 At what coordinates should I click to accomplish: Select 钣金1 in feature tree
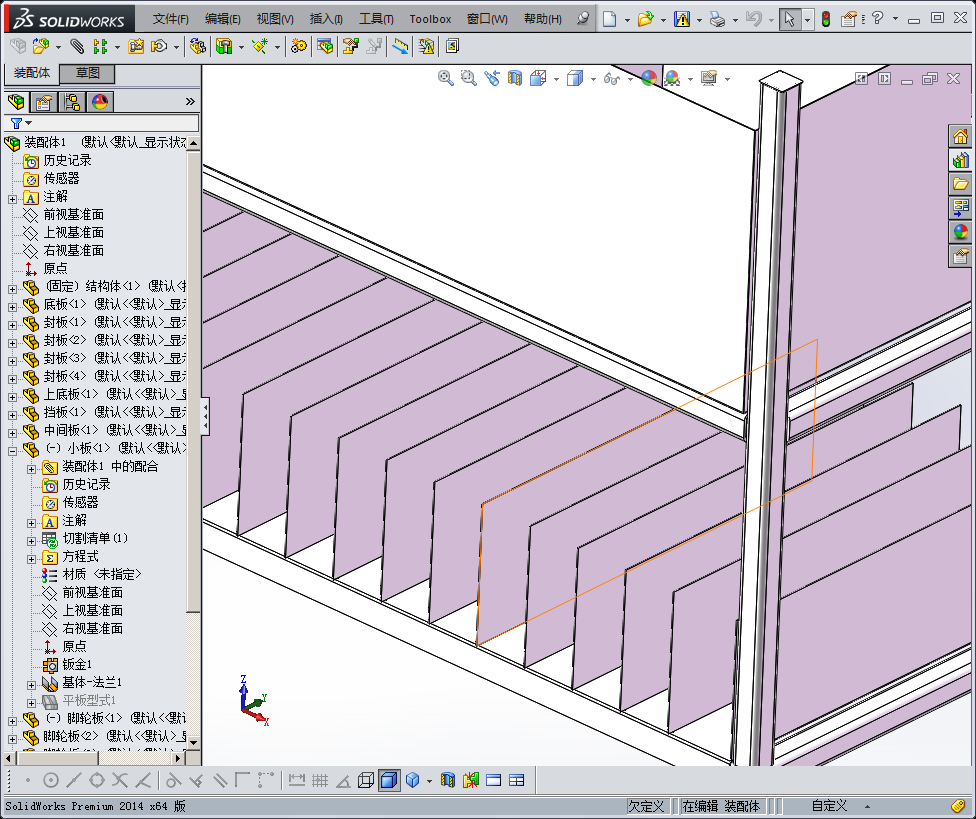[x=77, y=664]
